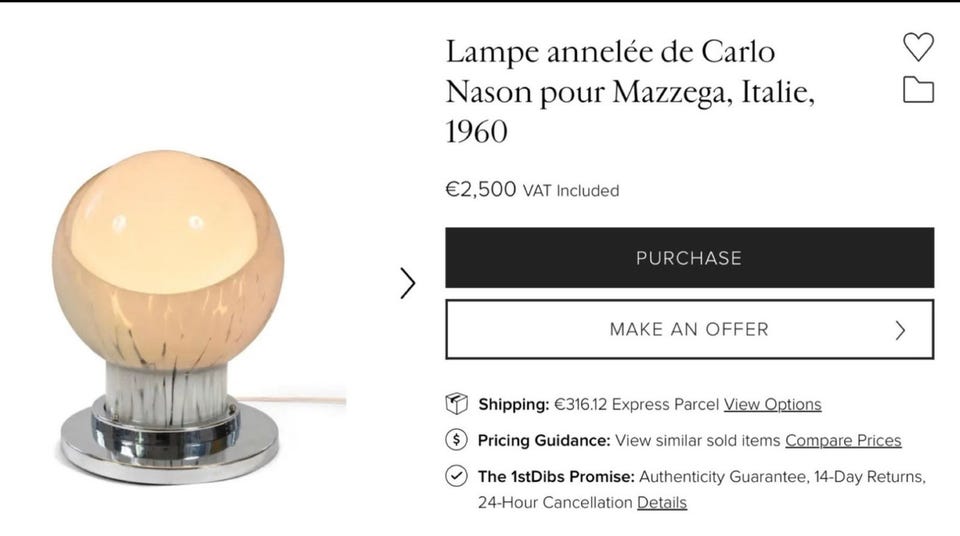This screenshot has height=536, width=960.
Task: Click the VAT Included text
Action: [571, 190]
